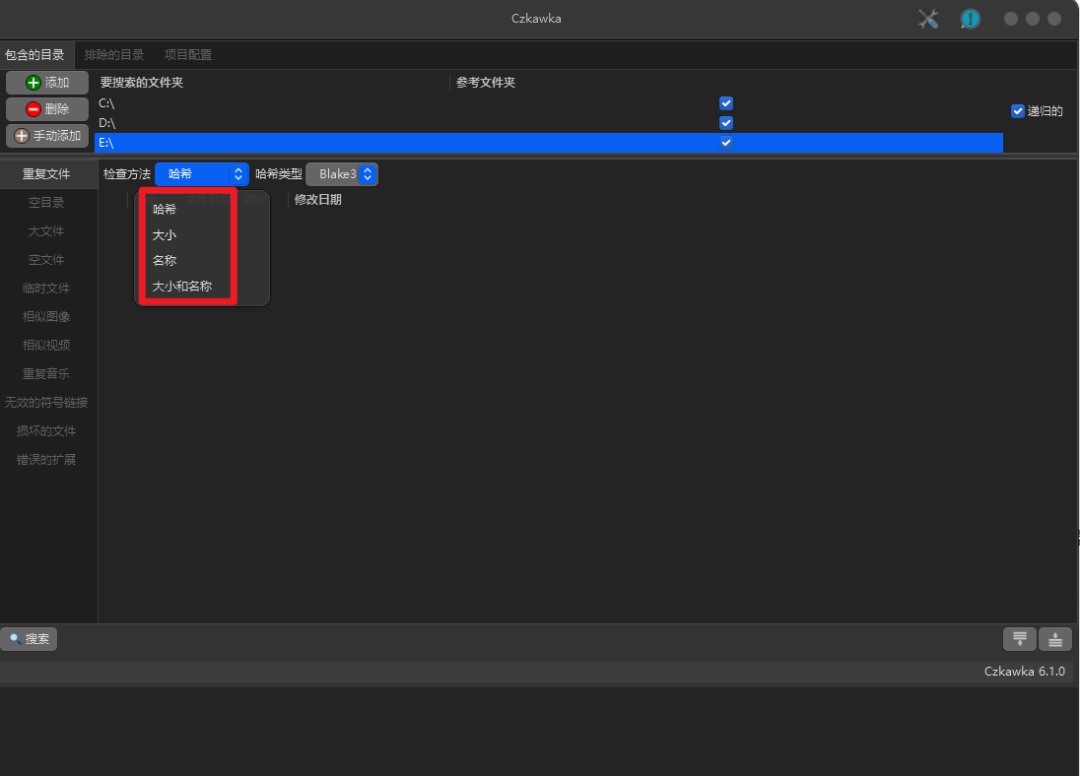1080x776 pixels.
Task: Click the second bottom-right panel toggle icon
Action: click(1055, 639)
